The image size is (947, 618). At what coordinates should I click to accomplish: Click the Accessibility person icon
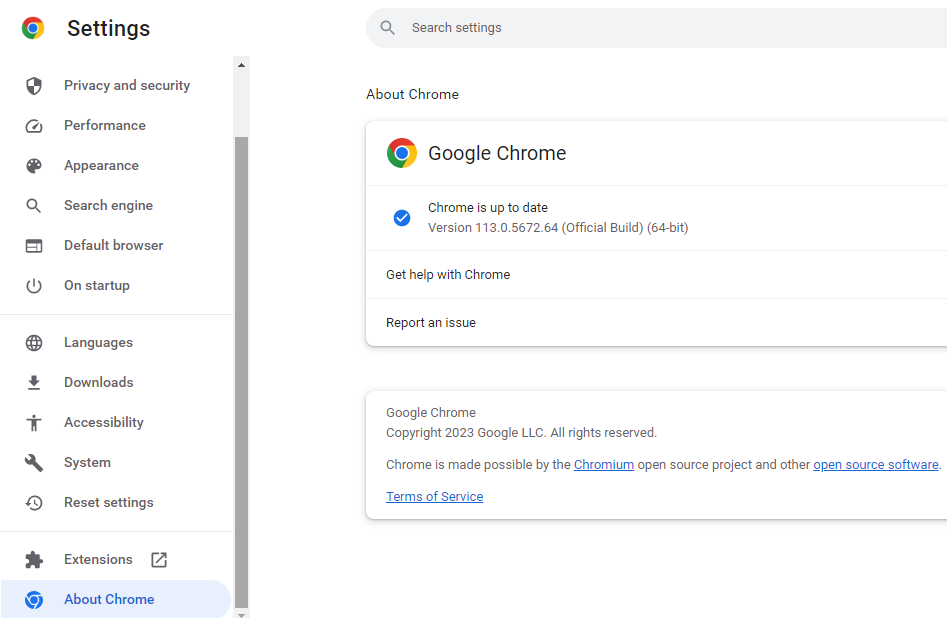(x=34, y=422)
